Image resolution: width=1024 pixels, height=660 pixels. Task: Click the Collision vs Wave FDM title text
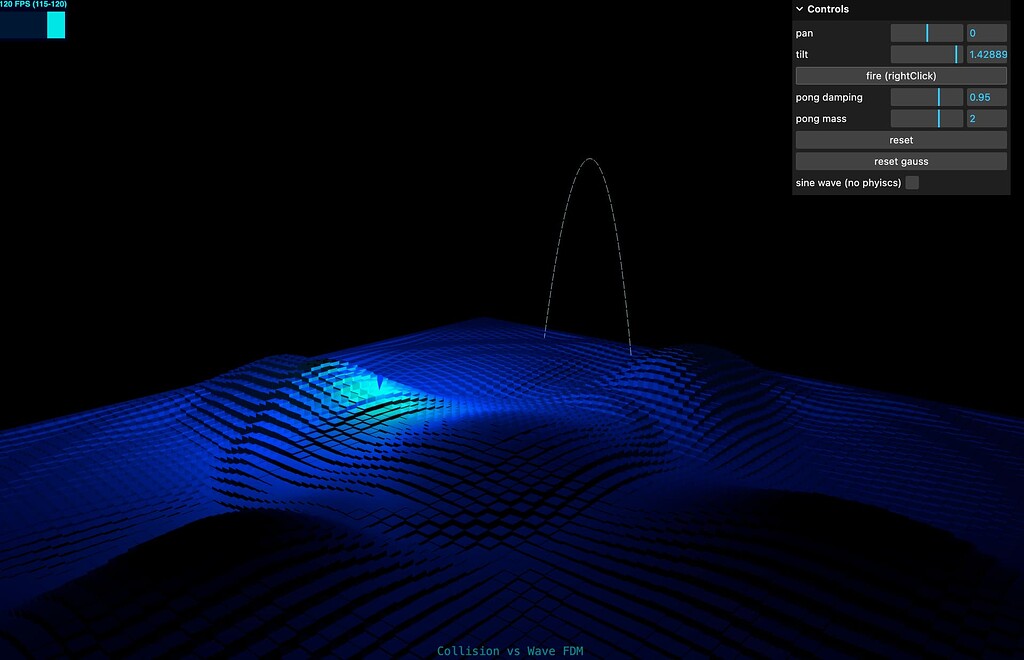click(511, 650)
